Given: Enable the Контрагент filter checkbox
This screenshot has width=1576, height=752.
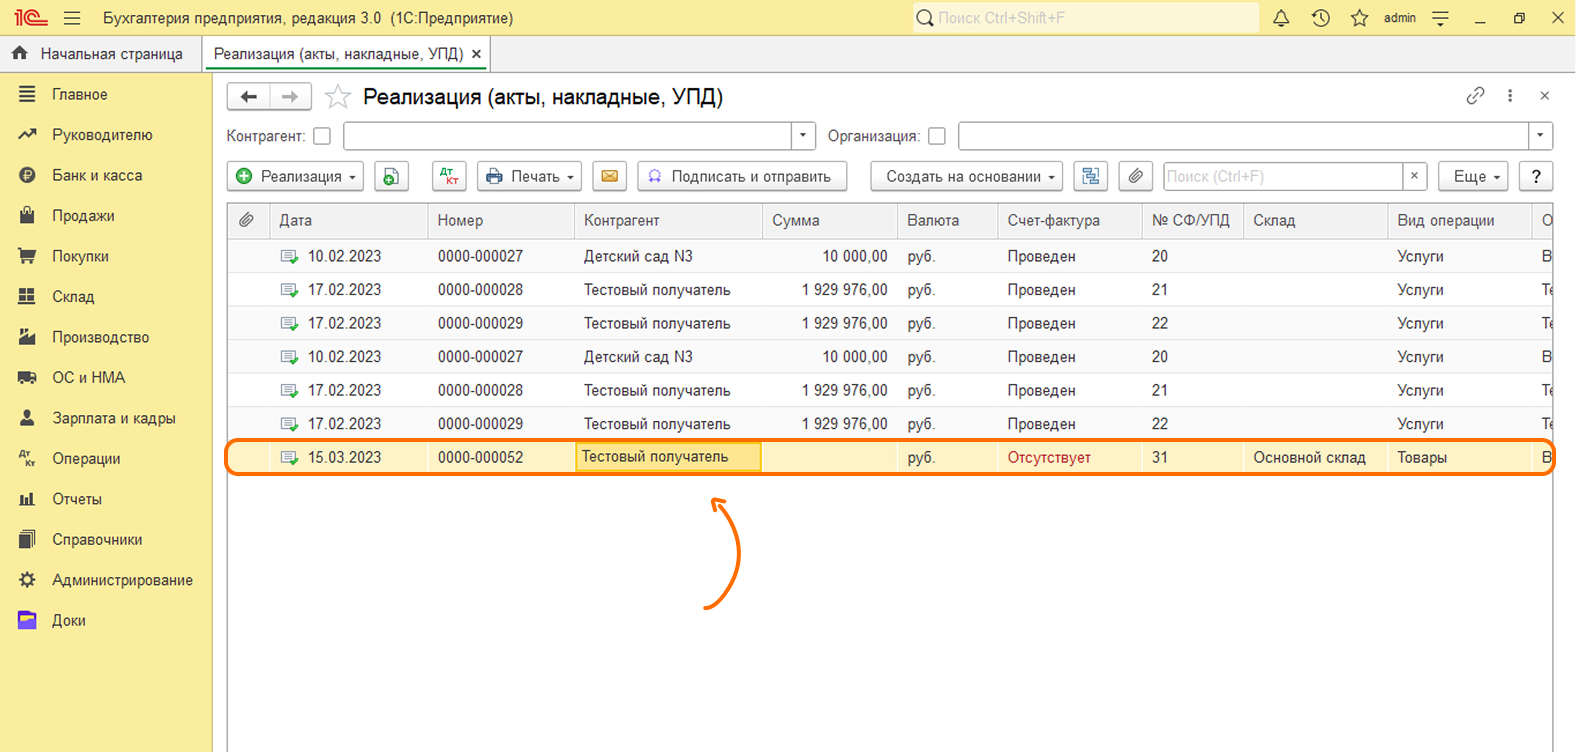Looking at the screenshot, I should coord(322,136).
